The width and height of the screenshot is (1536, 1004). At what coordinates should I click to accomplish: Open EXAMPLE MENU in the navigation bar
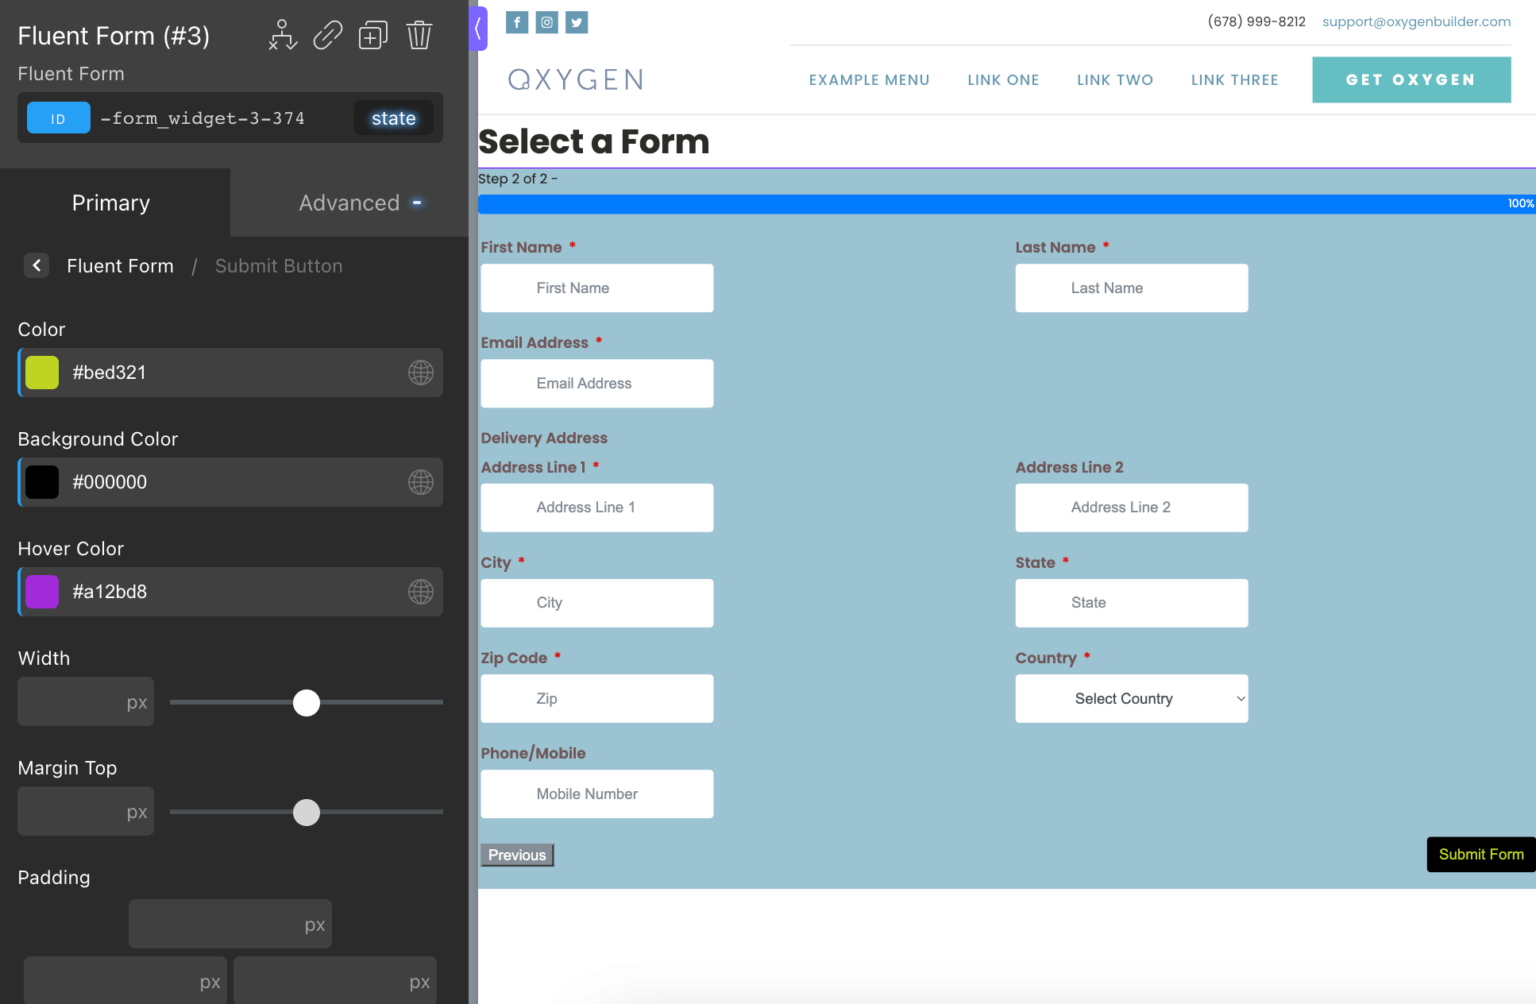(869, 80)
